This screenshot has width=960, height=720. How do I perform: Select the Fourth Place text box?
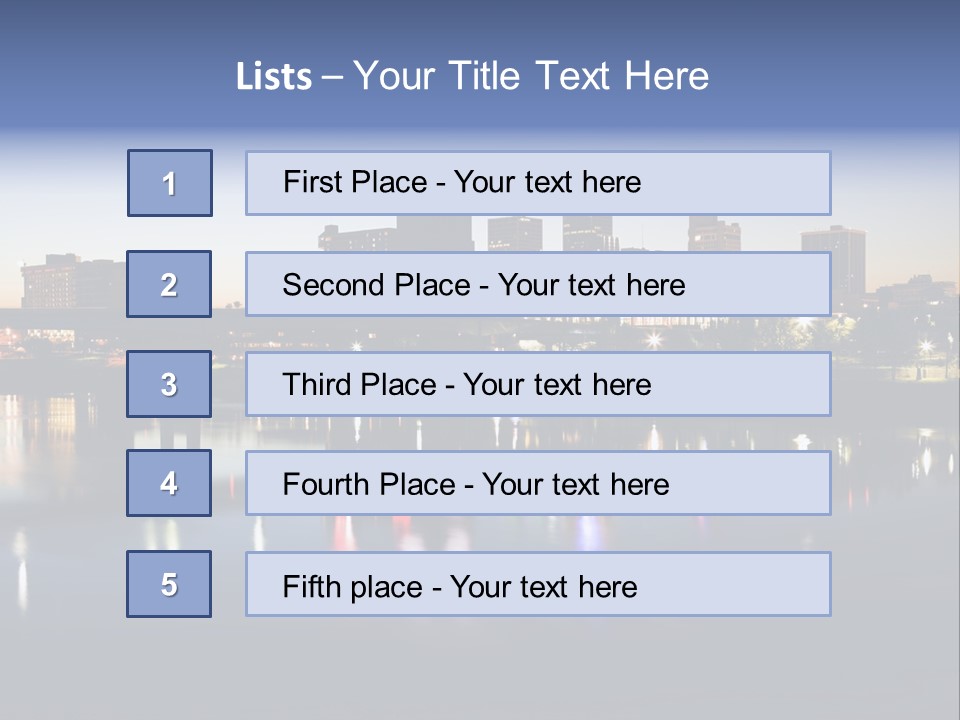click(x=538, y=483)
